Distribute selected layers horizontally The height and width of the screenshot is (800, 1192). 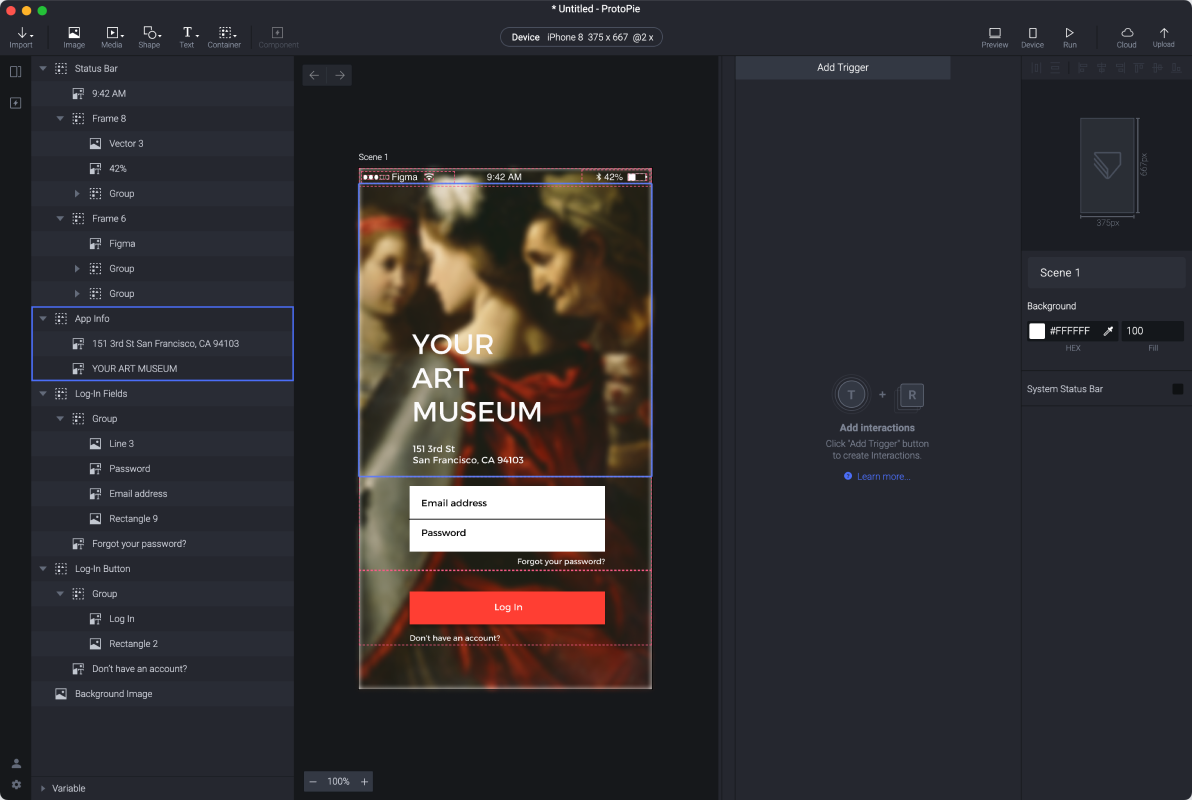click(x=1036, y=68)
